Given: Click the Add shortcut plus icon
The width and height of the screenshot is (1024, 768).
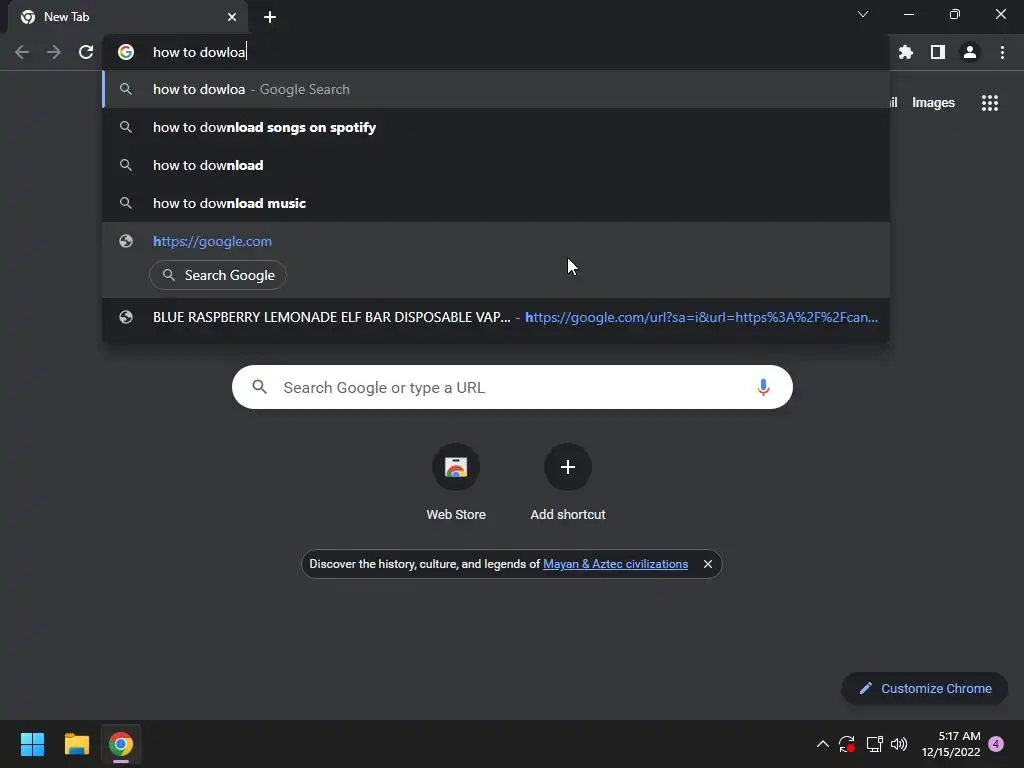Looking at the screenshot, I should pyautogui.click(x=568, y=467).
